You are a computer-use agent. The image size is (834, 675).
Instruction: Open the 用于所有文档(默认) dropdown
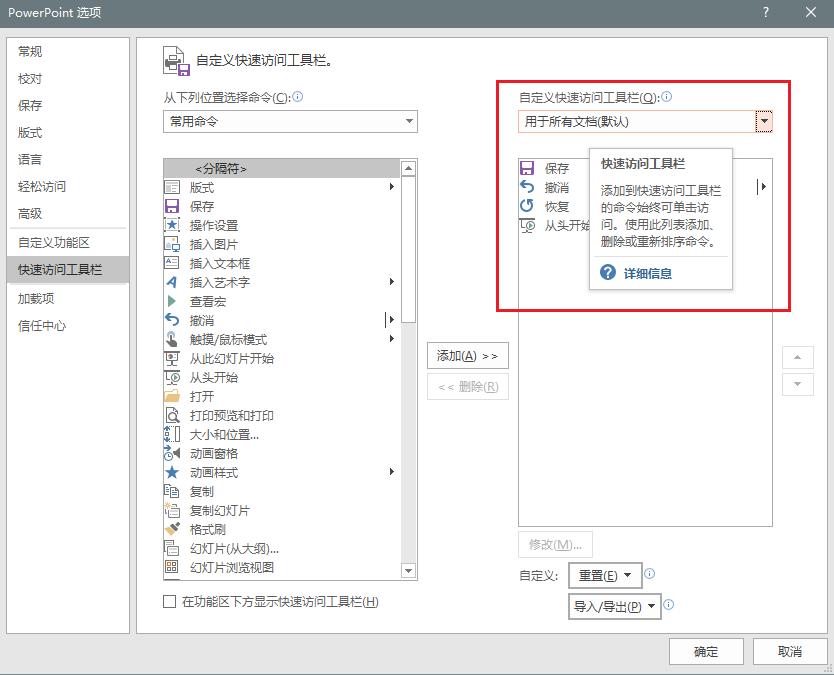tap(766, 120)
